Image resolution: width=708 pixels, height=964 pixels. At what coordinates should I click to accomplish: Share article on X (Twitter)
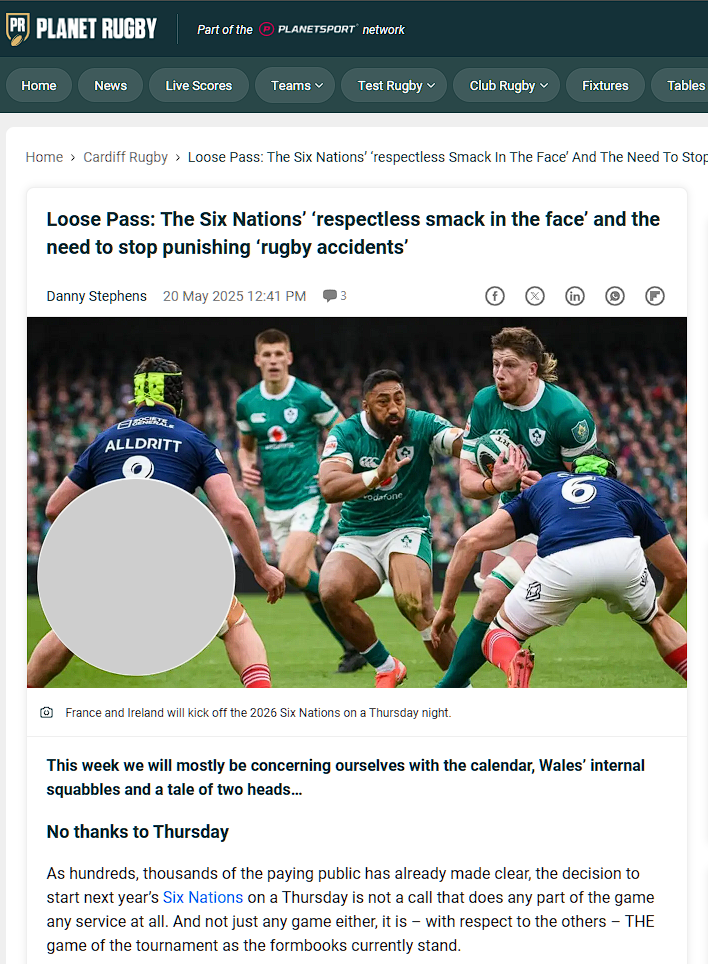tap(535, 296)
